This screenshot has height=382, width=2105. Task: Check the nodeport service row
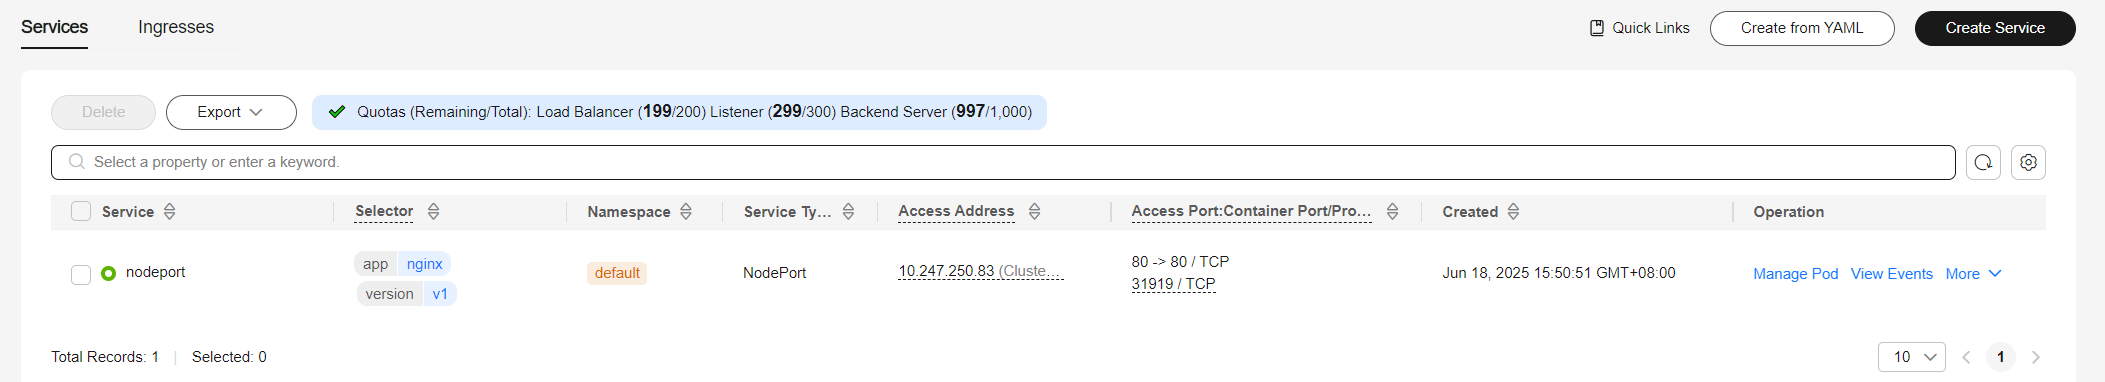click(x=81, y=274)
